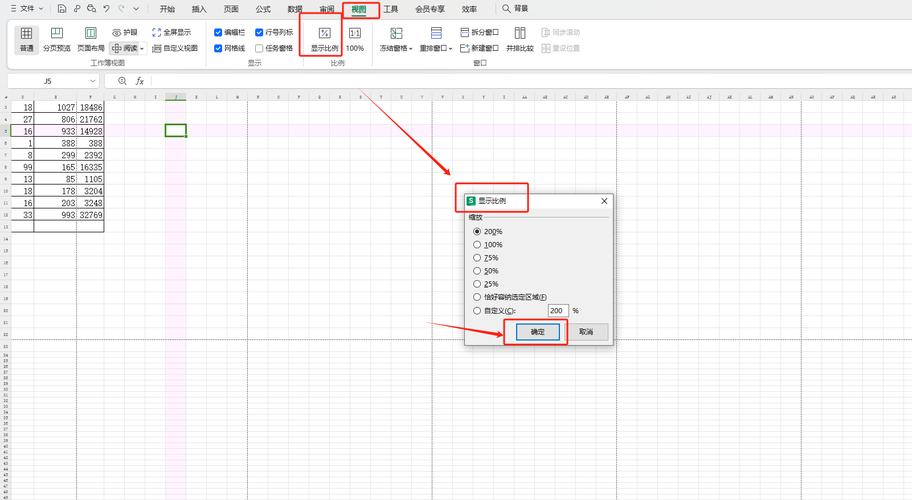
Task: Select the 自定义(C) custom radio button
Action: (x=477, y=311)
